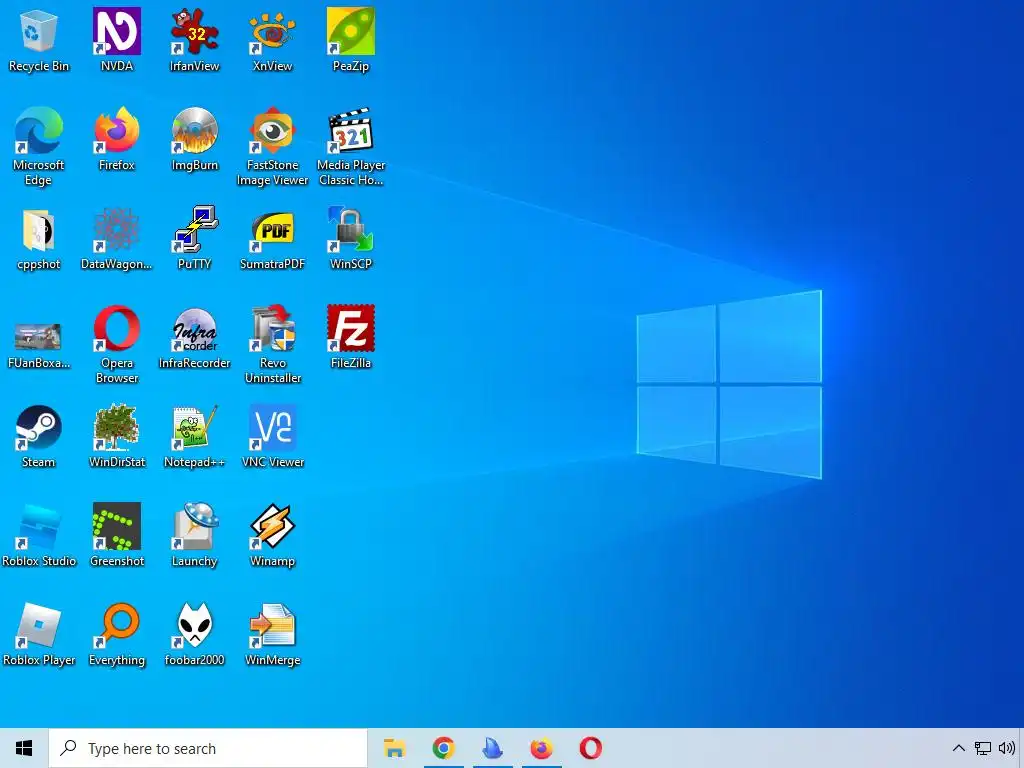Image resolution: width=1024 pixels, height=768 pixels.
Task: Select the IrfanView desktop shortcut
Action: [195, 40]
